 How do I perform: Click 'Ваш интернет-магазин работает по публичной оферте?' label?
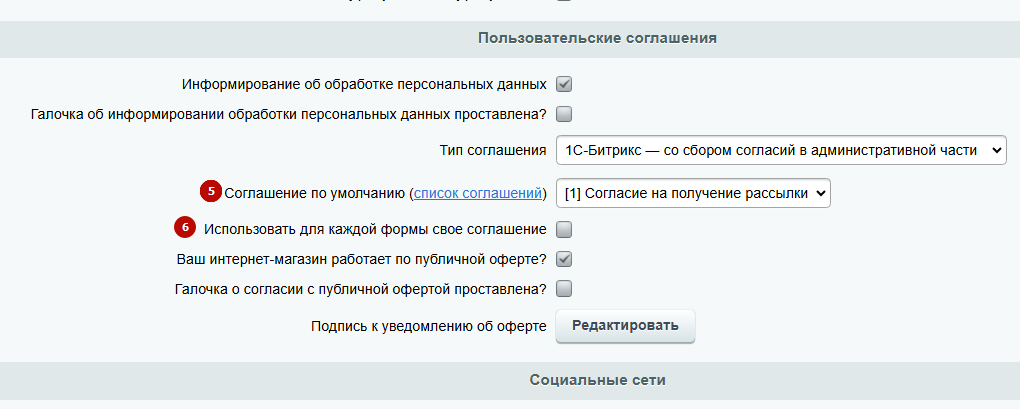click(362, 259)
